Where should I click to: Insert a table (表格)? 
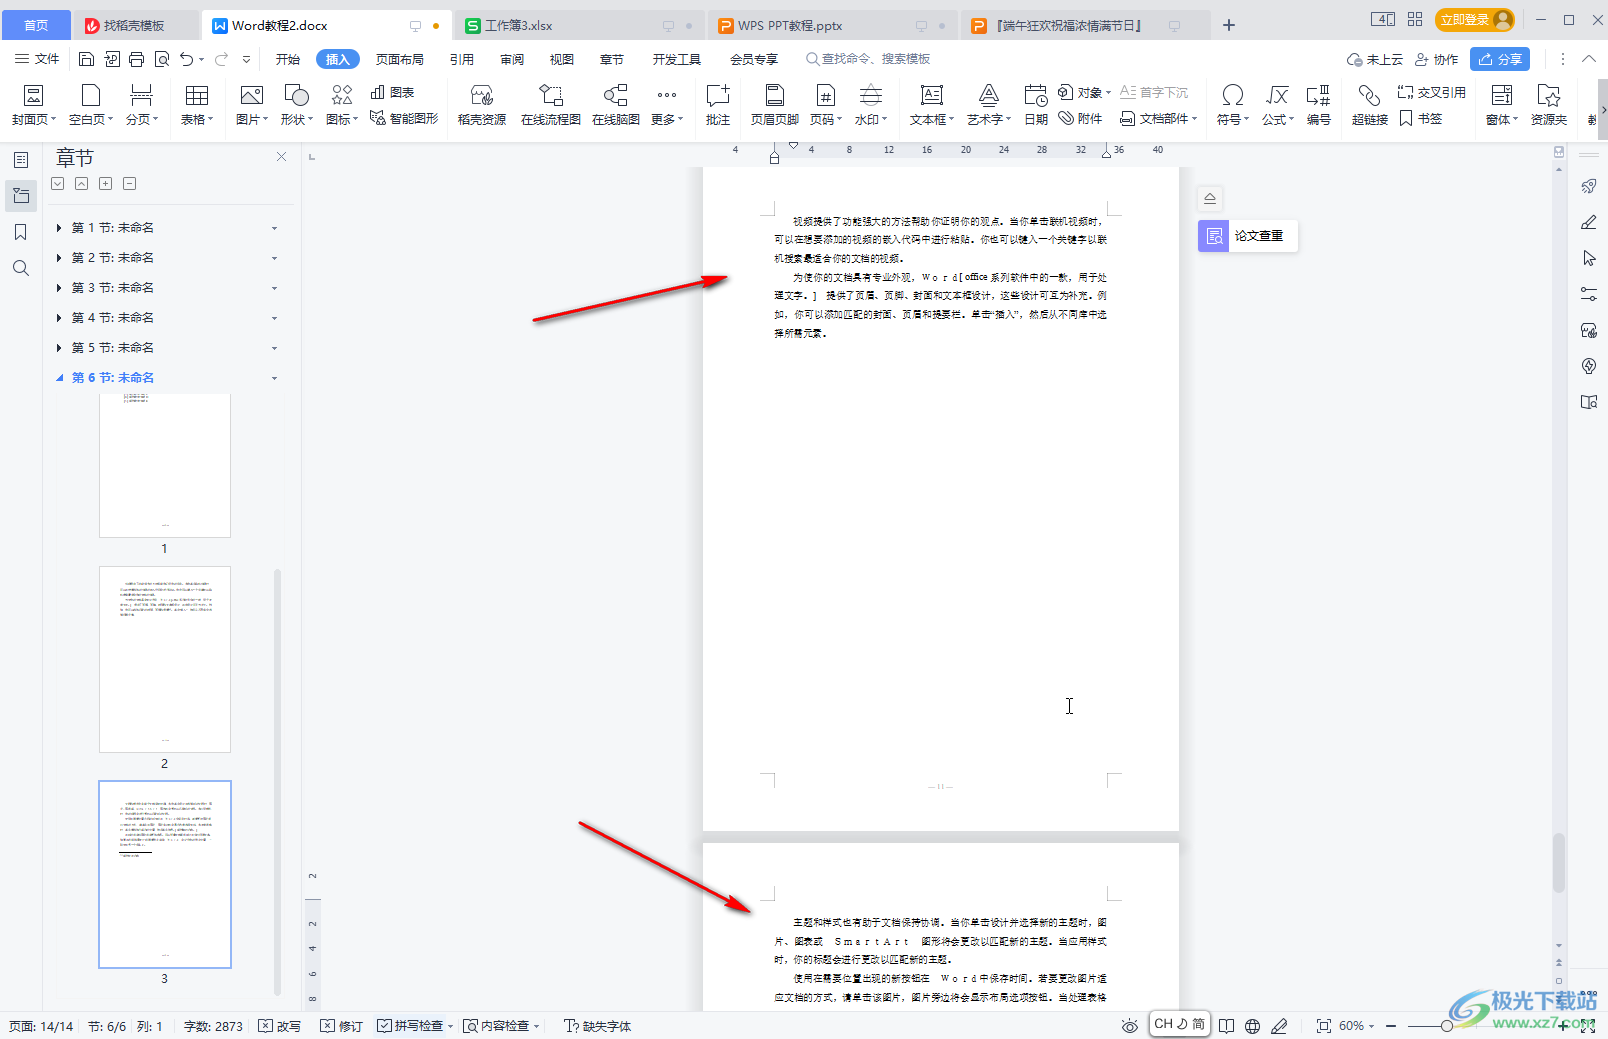pos(197,105)
